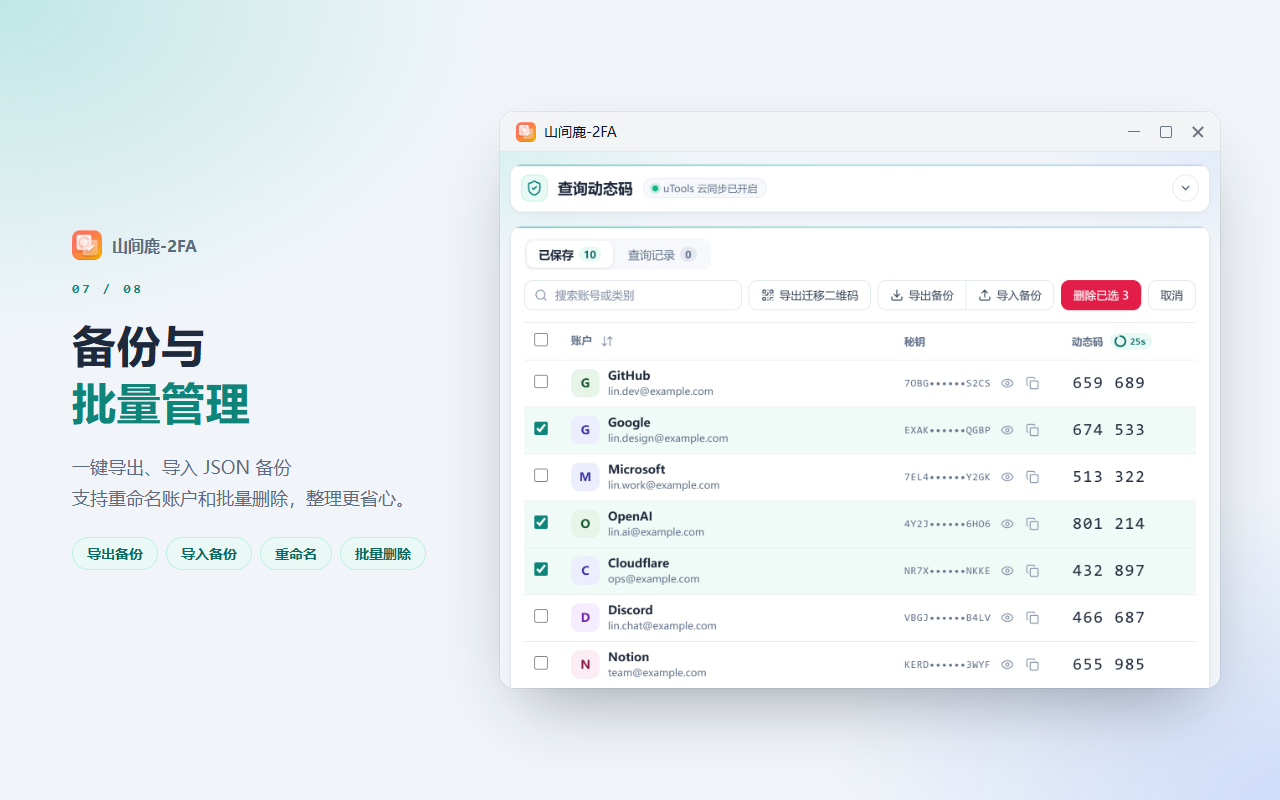
Task: Reveal the Cloudflare secret key
Action: pos(1008,571)
